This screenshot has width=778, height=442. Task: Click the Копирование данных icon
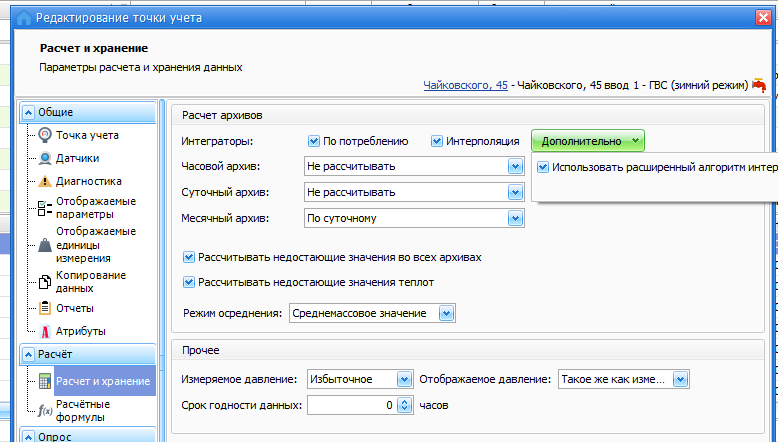pyautogui.click(x=45, y=282)
